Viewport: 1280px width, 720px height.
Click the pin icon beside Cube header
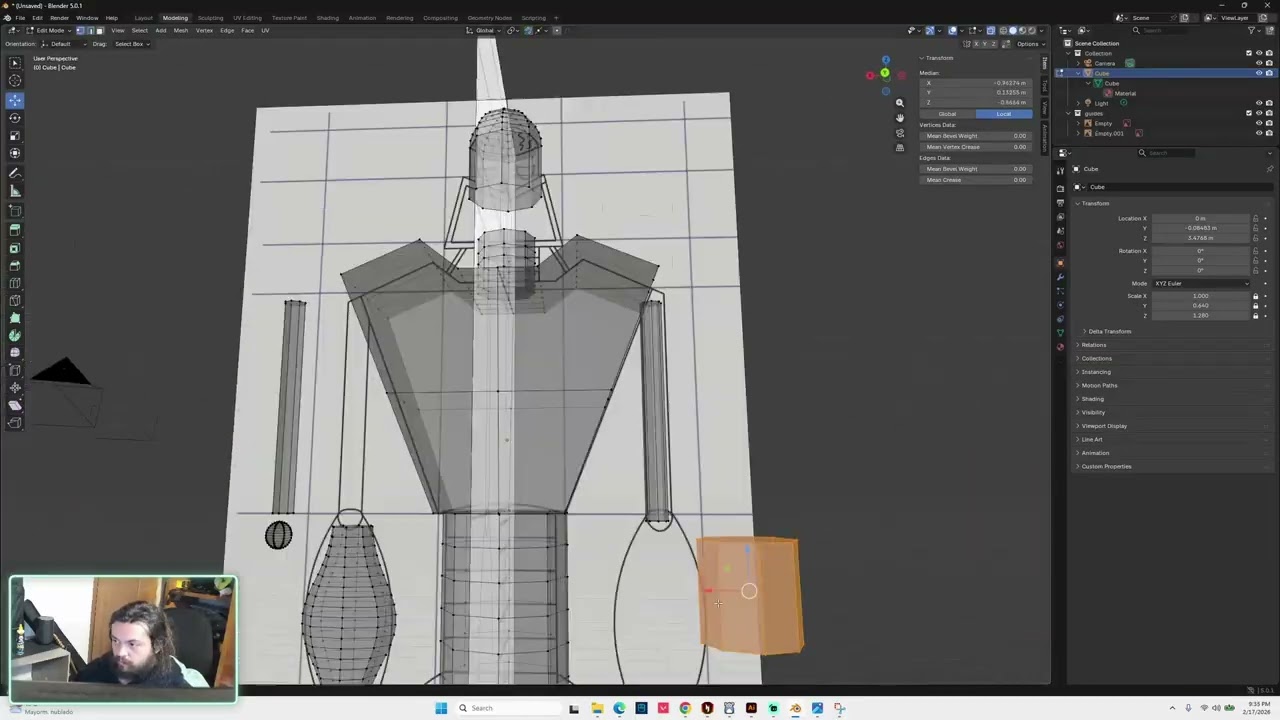point(1269,169)
